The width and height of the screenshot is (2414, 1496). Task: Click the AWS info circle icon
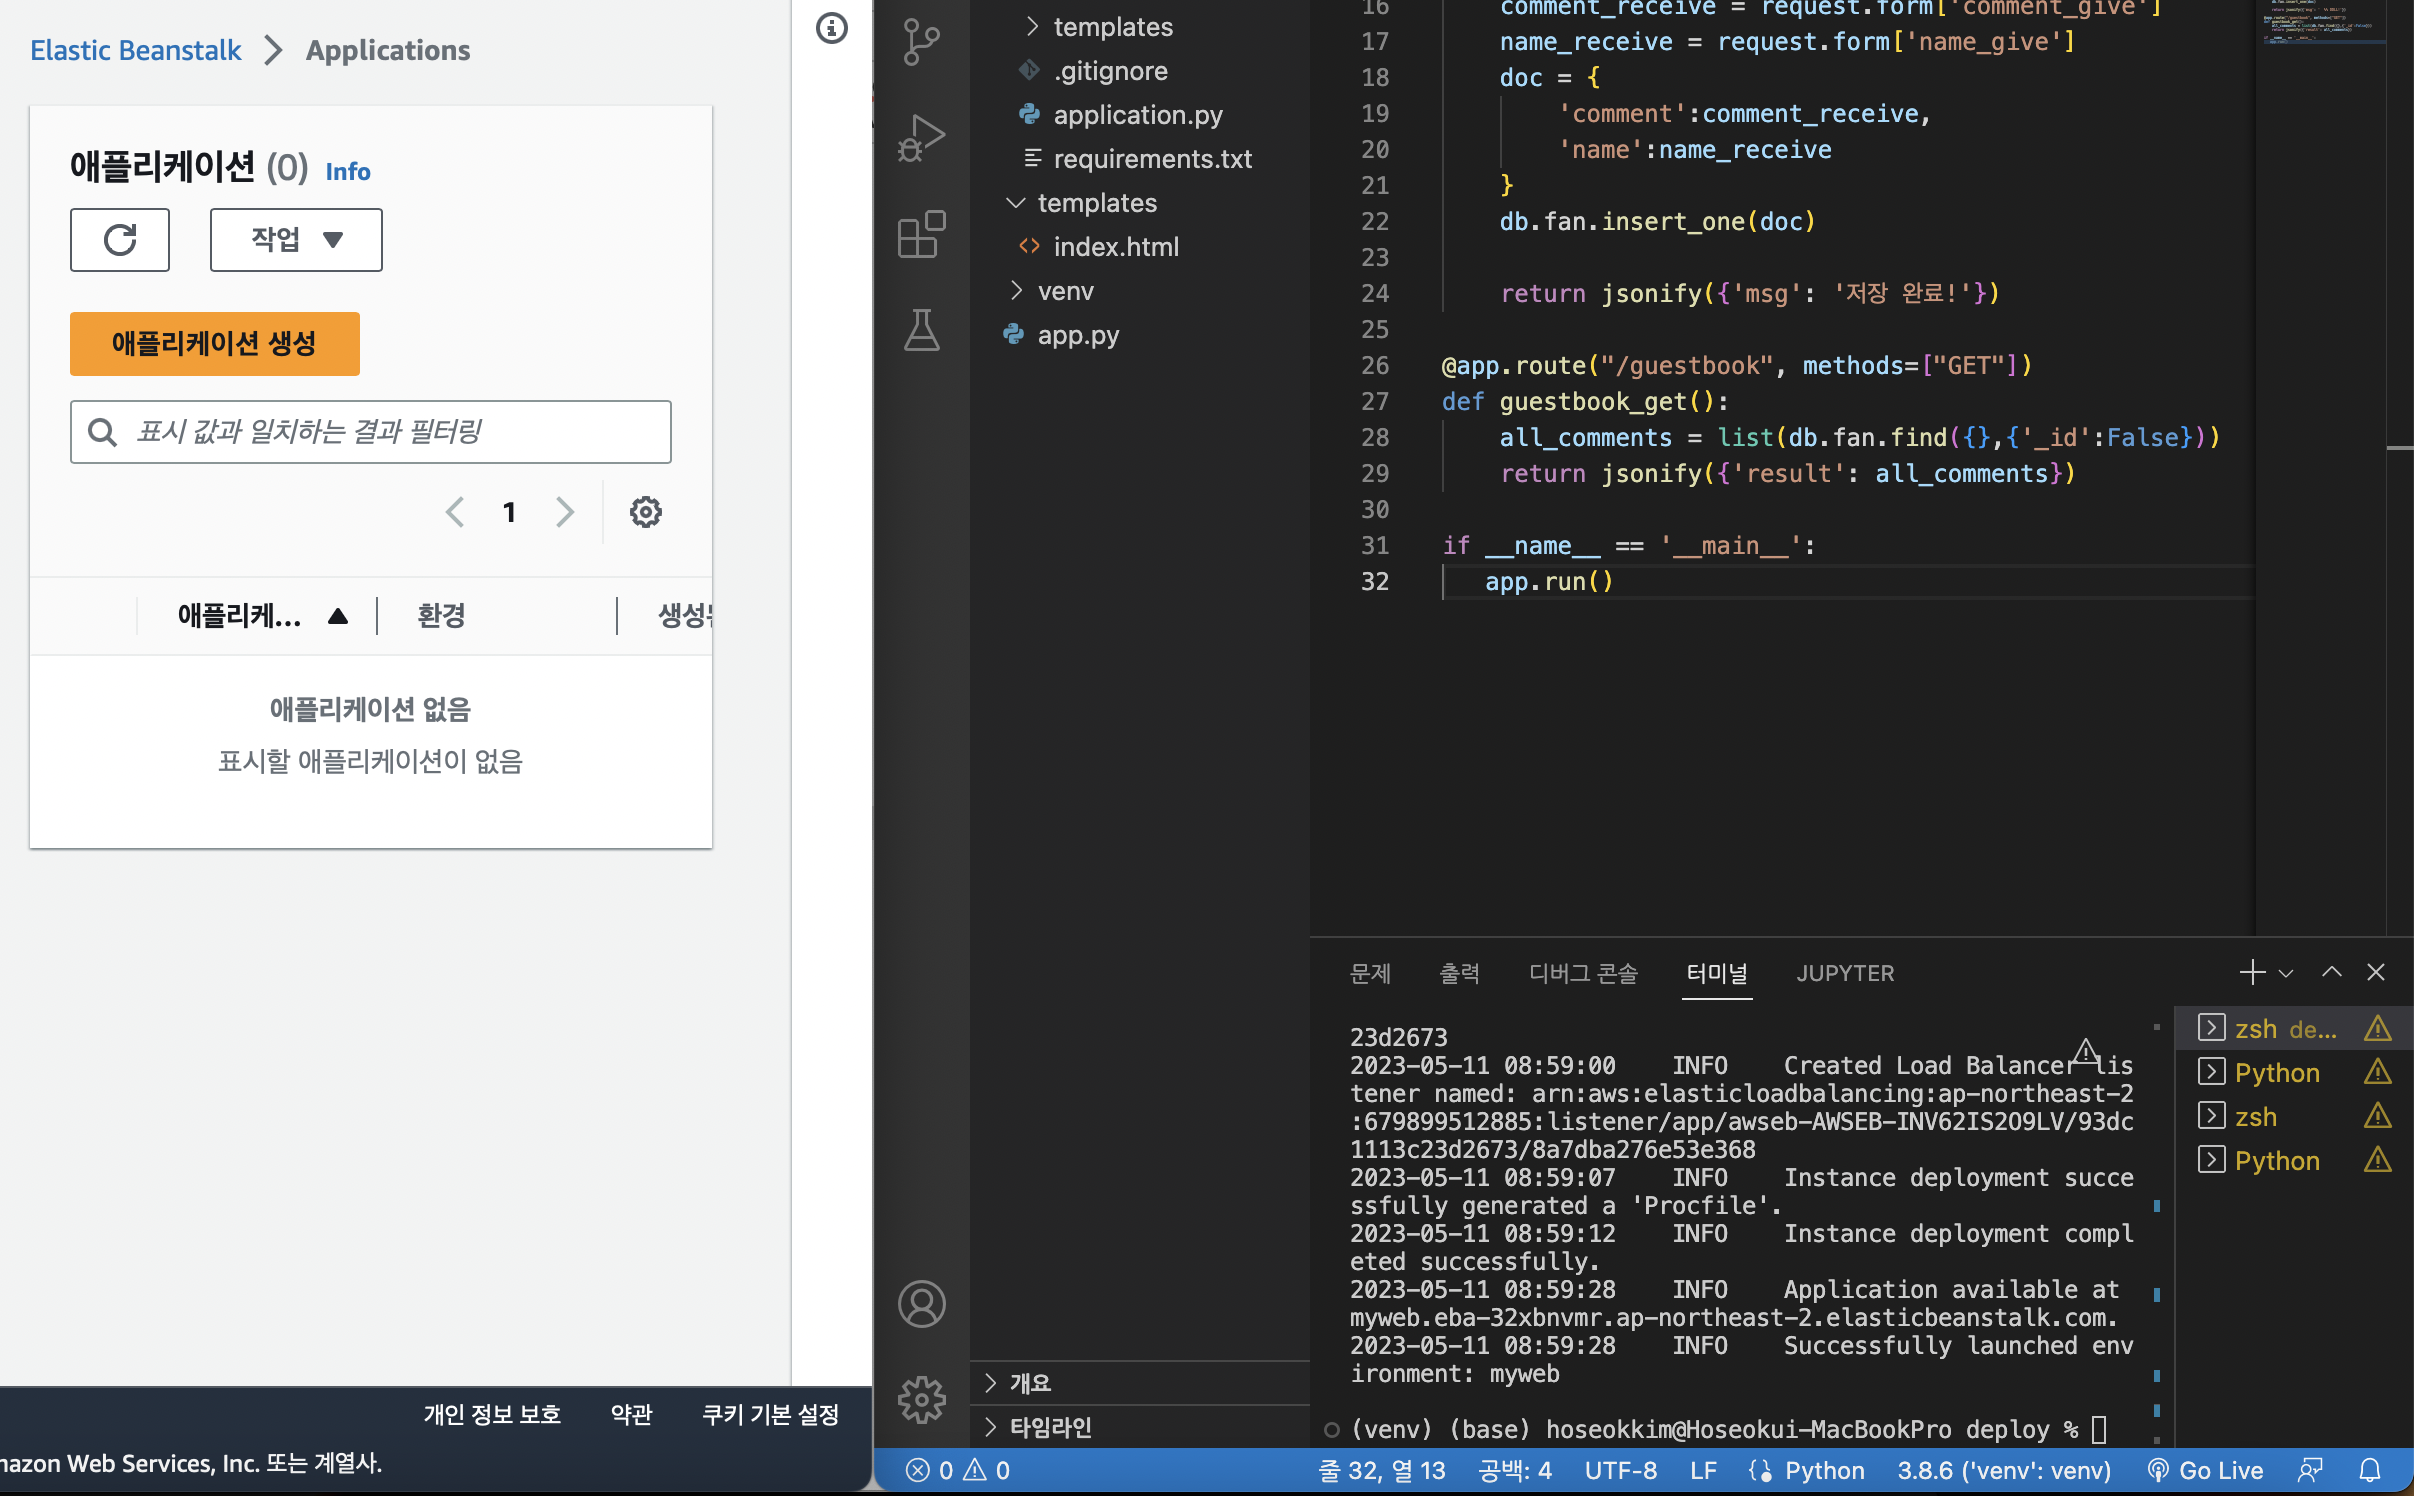[x=831, y=28]
